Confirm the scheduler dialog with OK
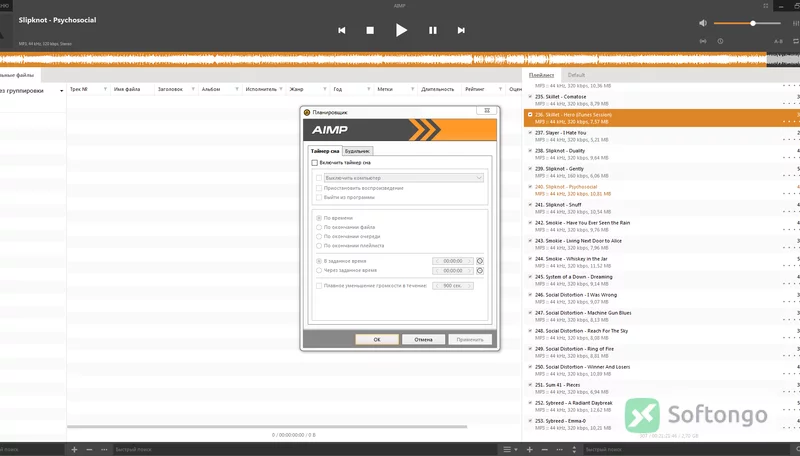The height and width of the screenshot is (456, 800). click(377, 339)
